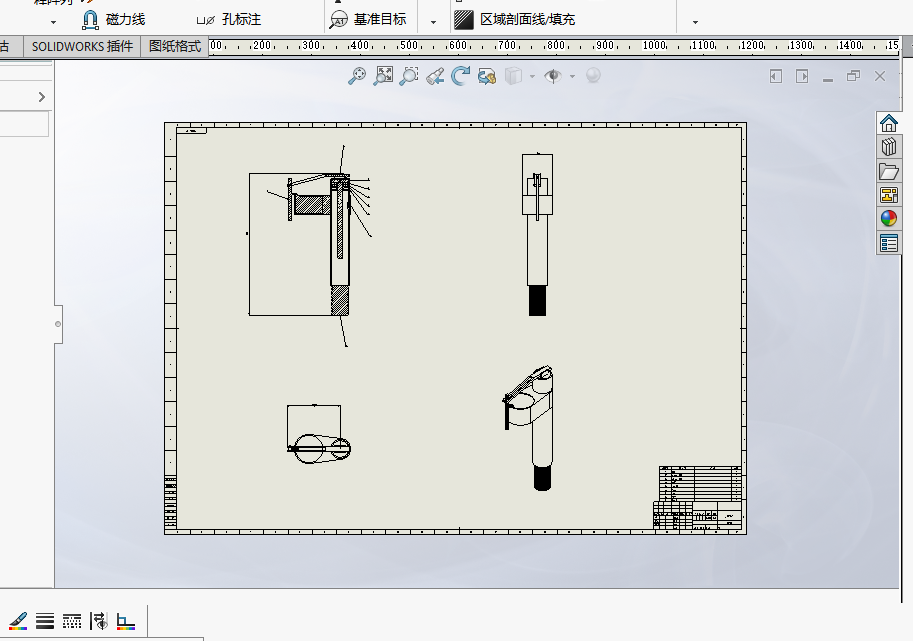Click the expand-right pane button by window controls
This screenshot has width=913, height=641.
click(802, 76)
